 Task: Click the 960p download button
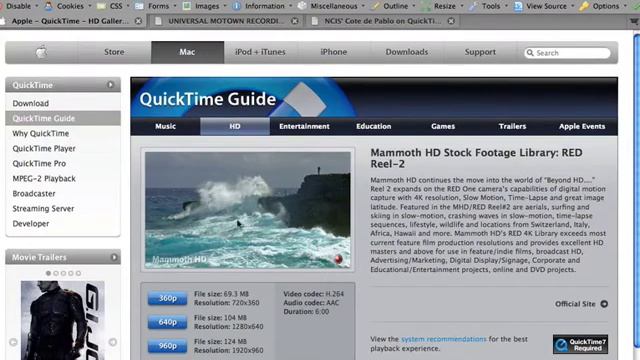[x=167, y=346]
